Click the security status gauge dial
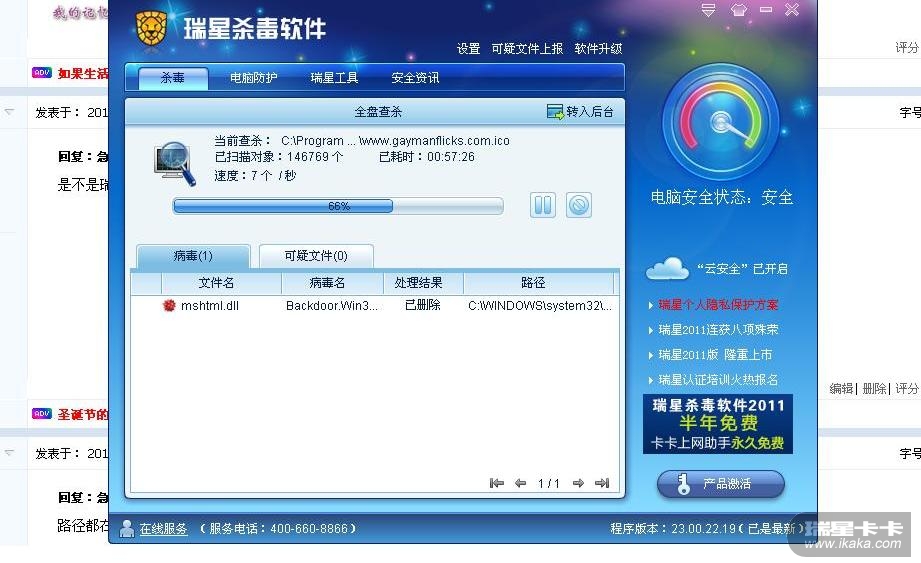The height and width of the screenshot is (563, 921). (720, 123)
